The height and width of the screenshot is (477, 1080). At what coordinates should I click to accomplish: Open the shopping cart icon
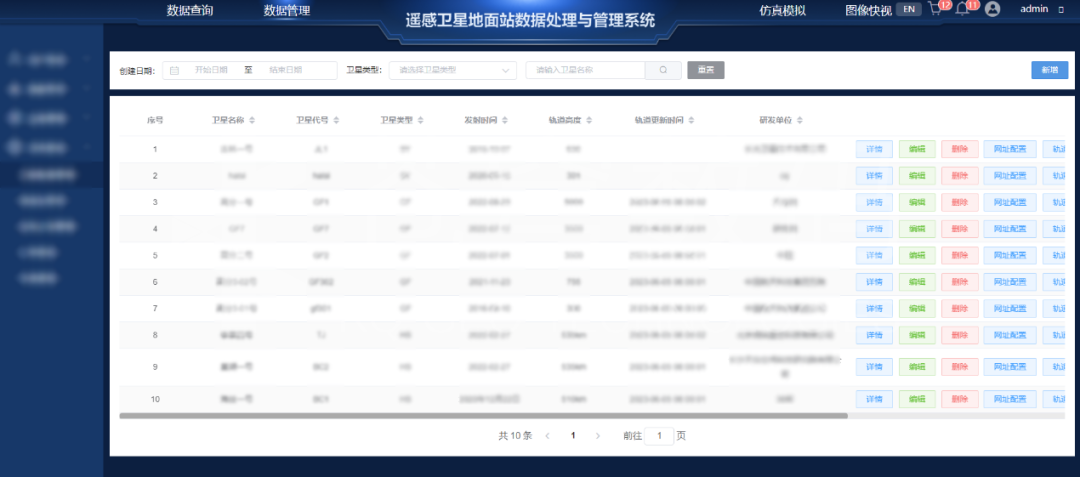point(935,10)
